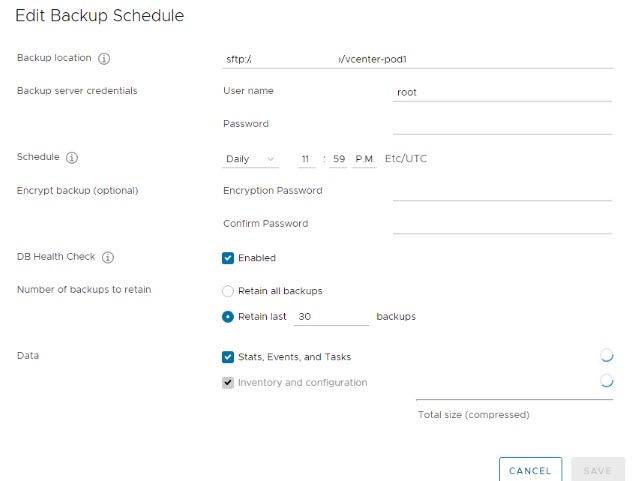This screenshot has height=481, width=637.
Task: Click the User name field containing root
Action: [502, 92]
